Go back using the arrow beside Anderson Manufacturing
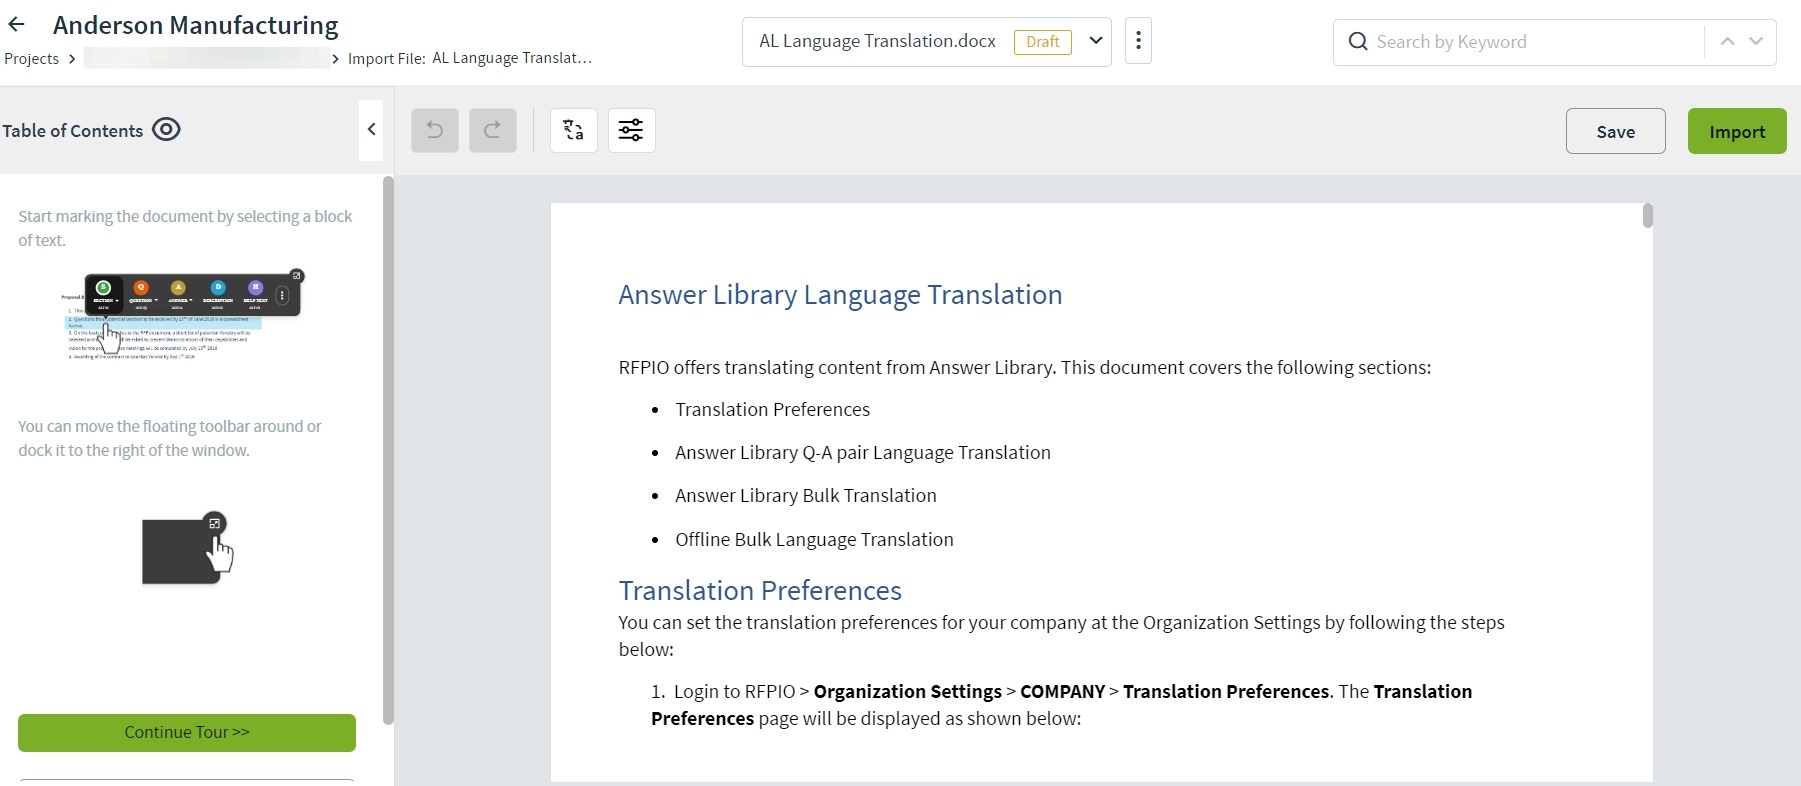1801x786 pixels. [x=16, y=25]
